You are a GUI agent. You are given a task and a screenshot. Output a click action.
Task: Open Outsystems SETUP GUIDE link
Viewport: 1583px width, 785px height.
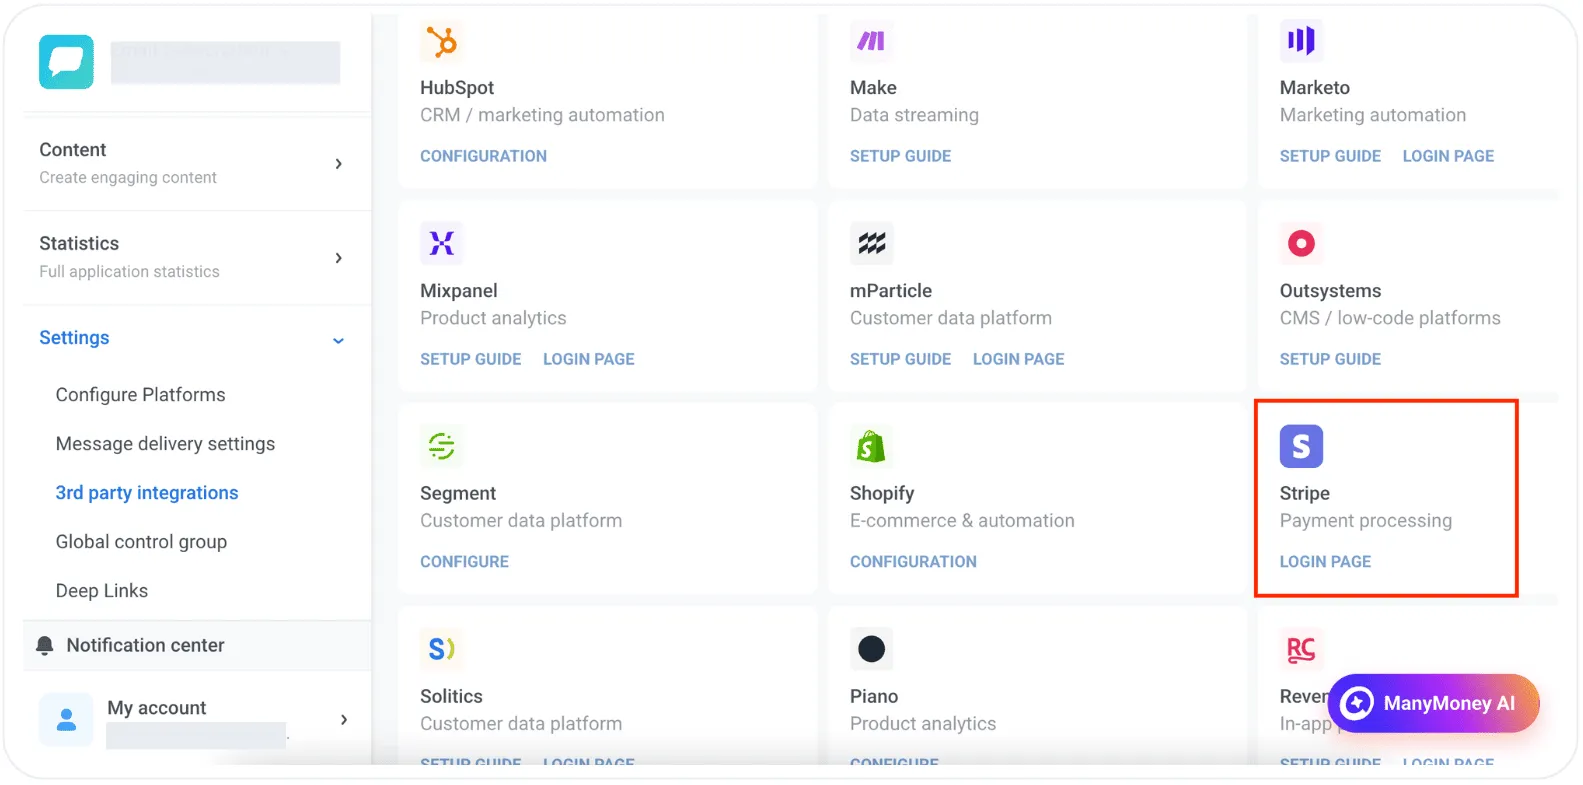(x=1330, y=359)
